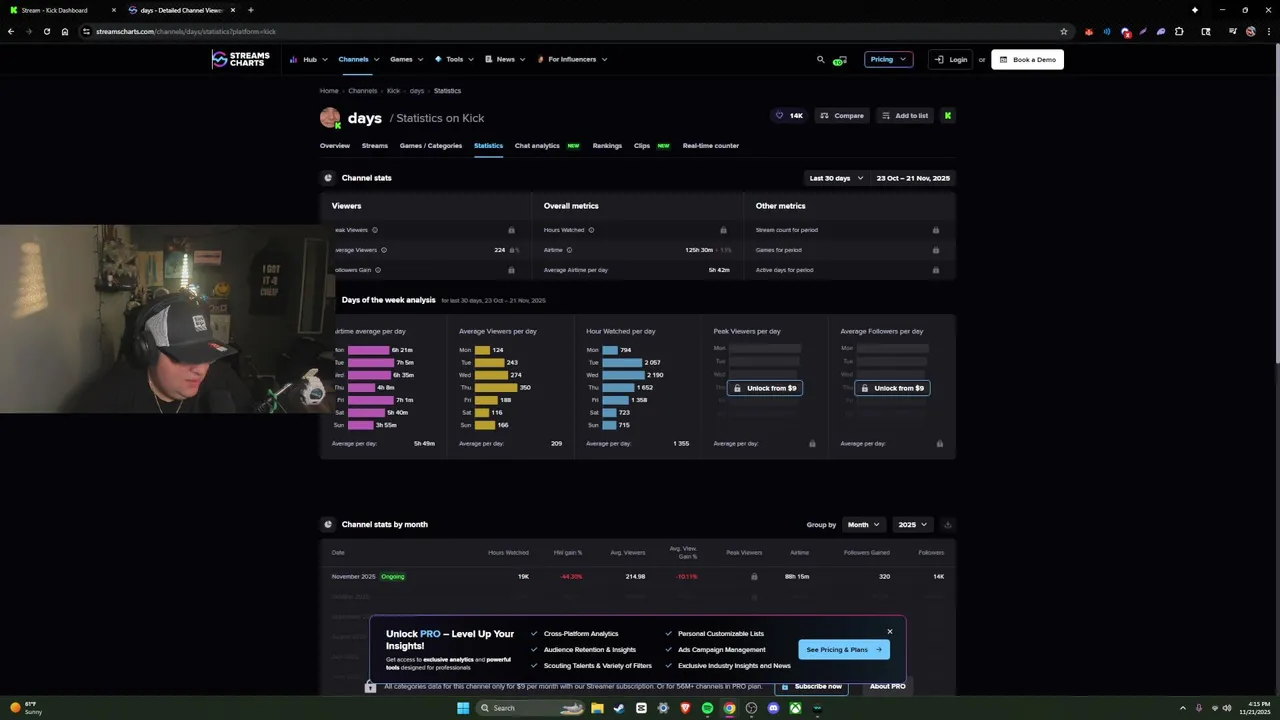Click the pie chart icon beside Channel stats by month
Screen dimensions: 1280x720
pyautogui.click(x=328, y=524)
